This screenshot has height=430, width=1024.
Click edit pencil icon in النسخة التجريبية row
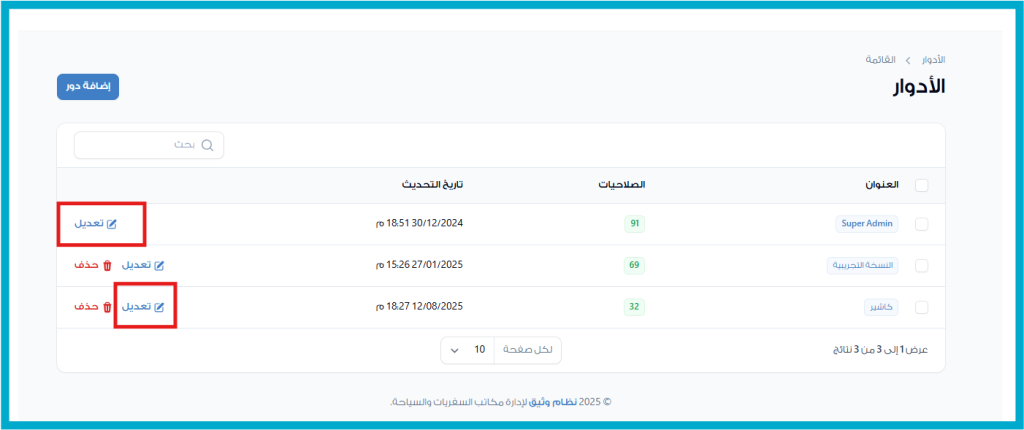[x=159, y=266]
